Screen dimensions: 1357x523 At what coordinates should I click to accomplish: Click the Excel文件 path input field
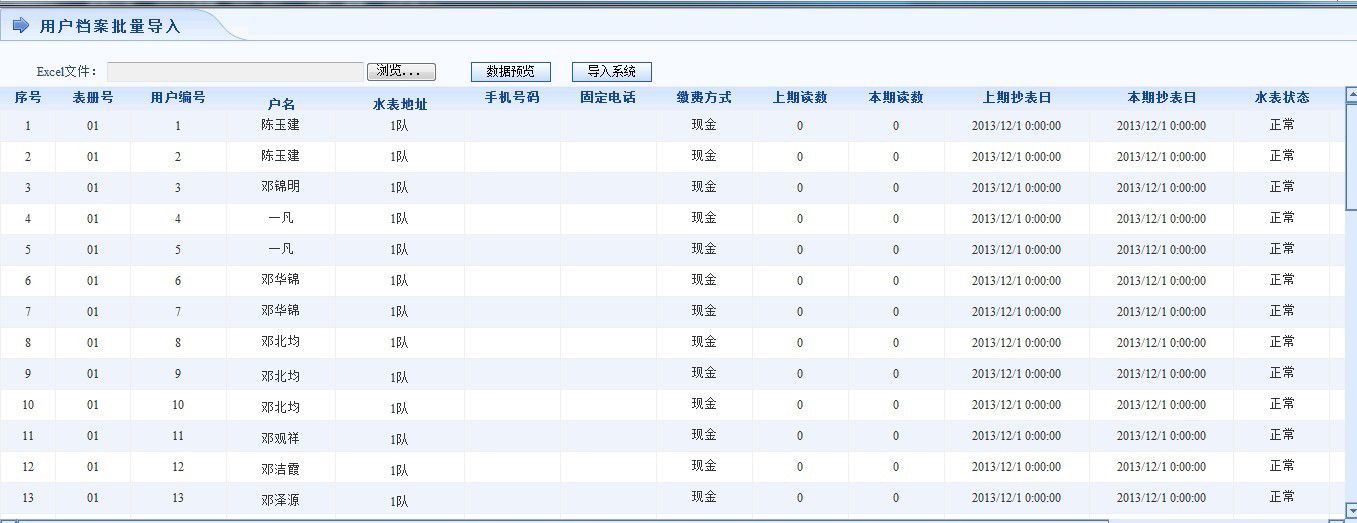pyautogui.click(x=235, y=72)
